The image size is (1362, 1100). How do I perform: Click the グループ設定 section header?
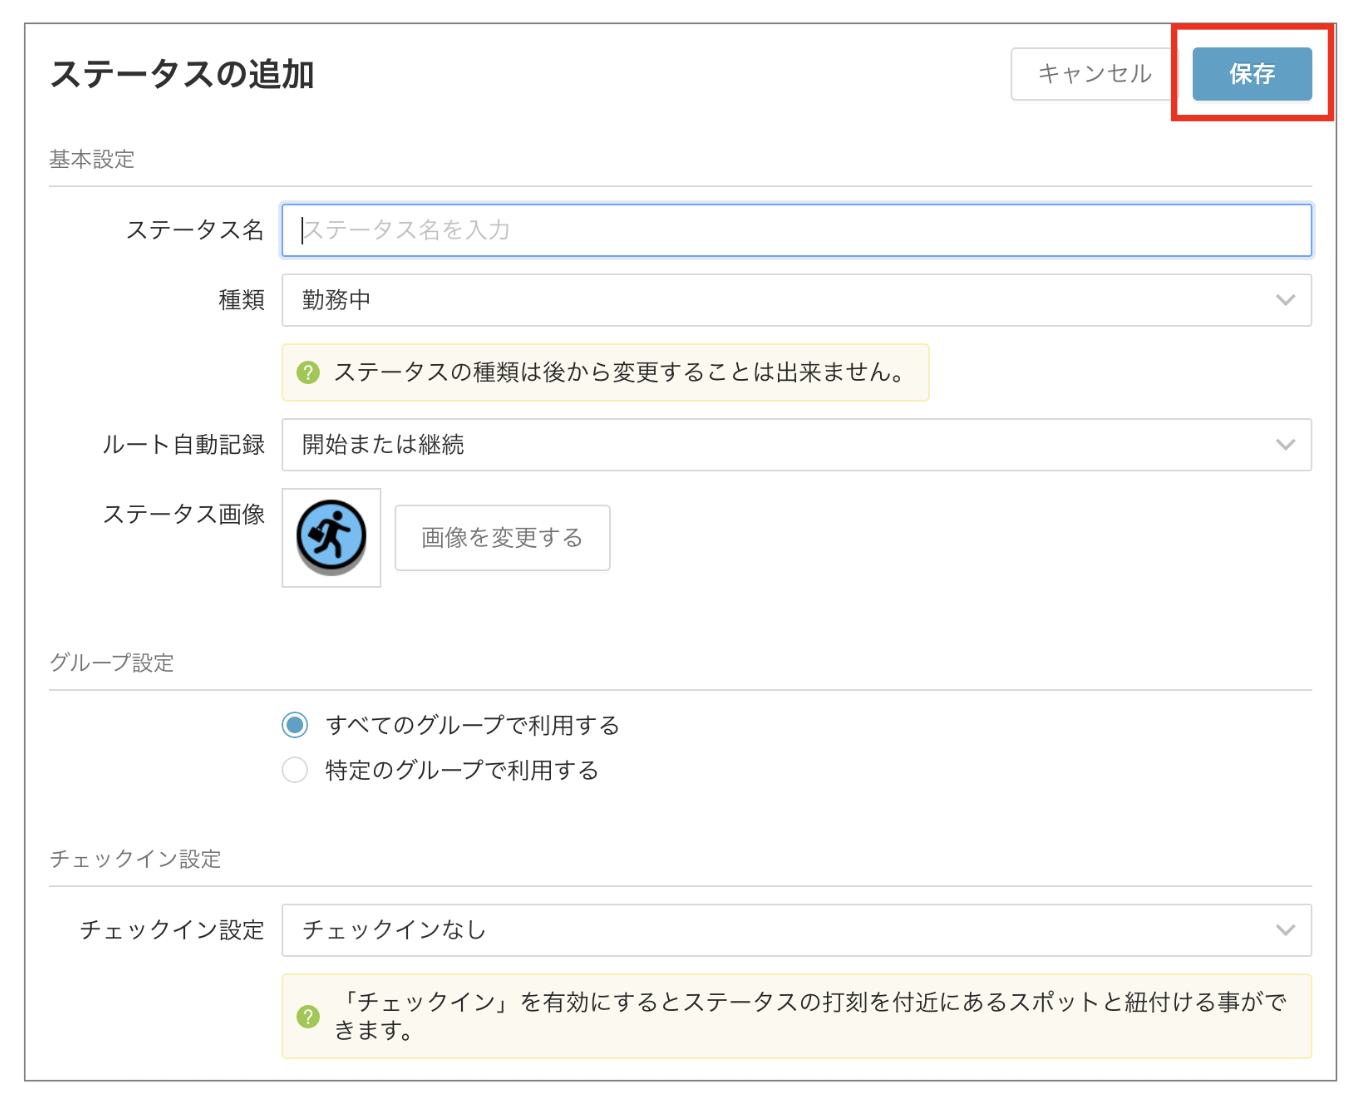click(112, 663)
